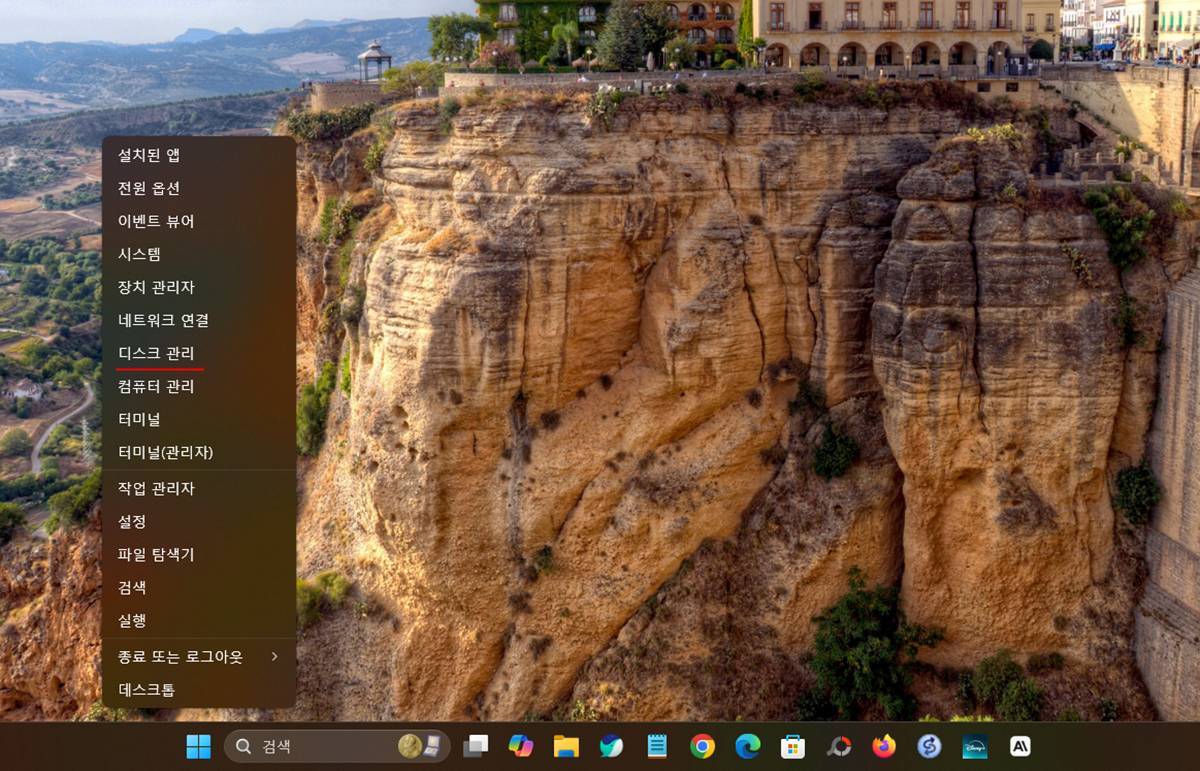Screen dimensions: 1200x771
Task: Open Task View from the taskbar
Action: (x=475, y=746)
